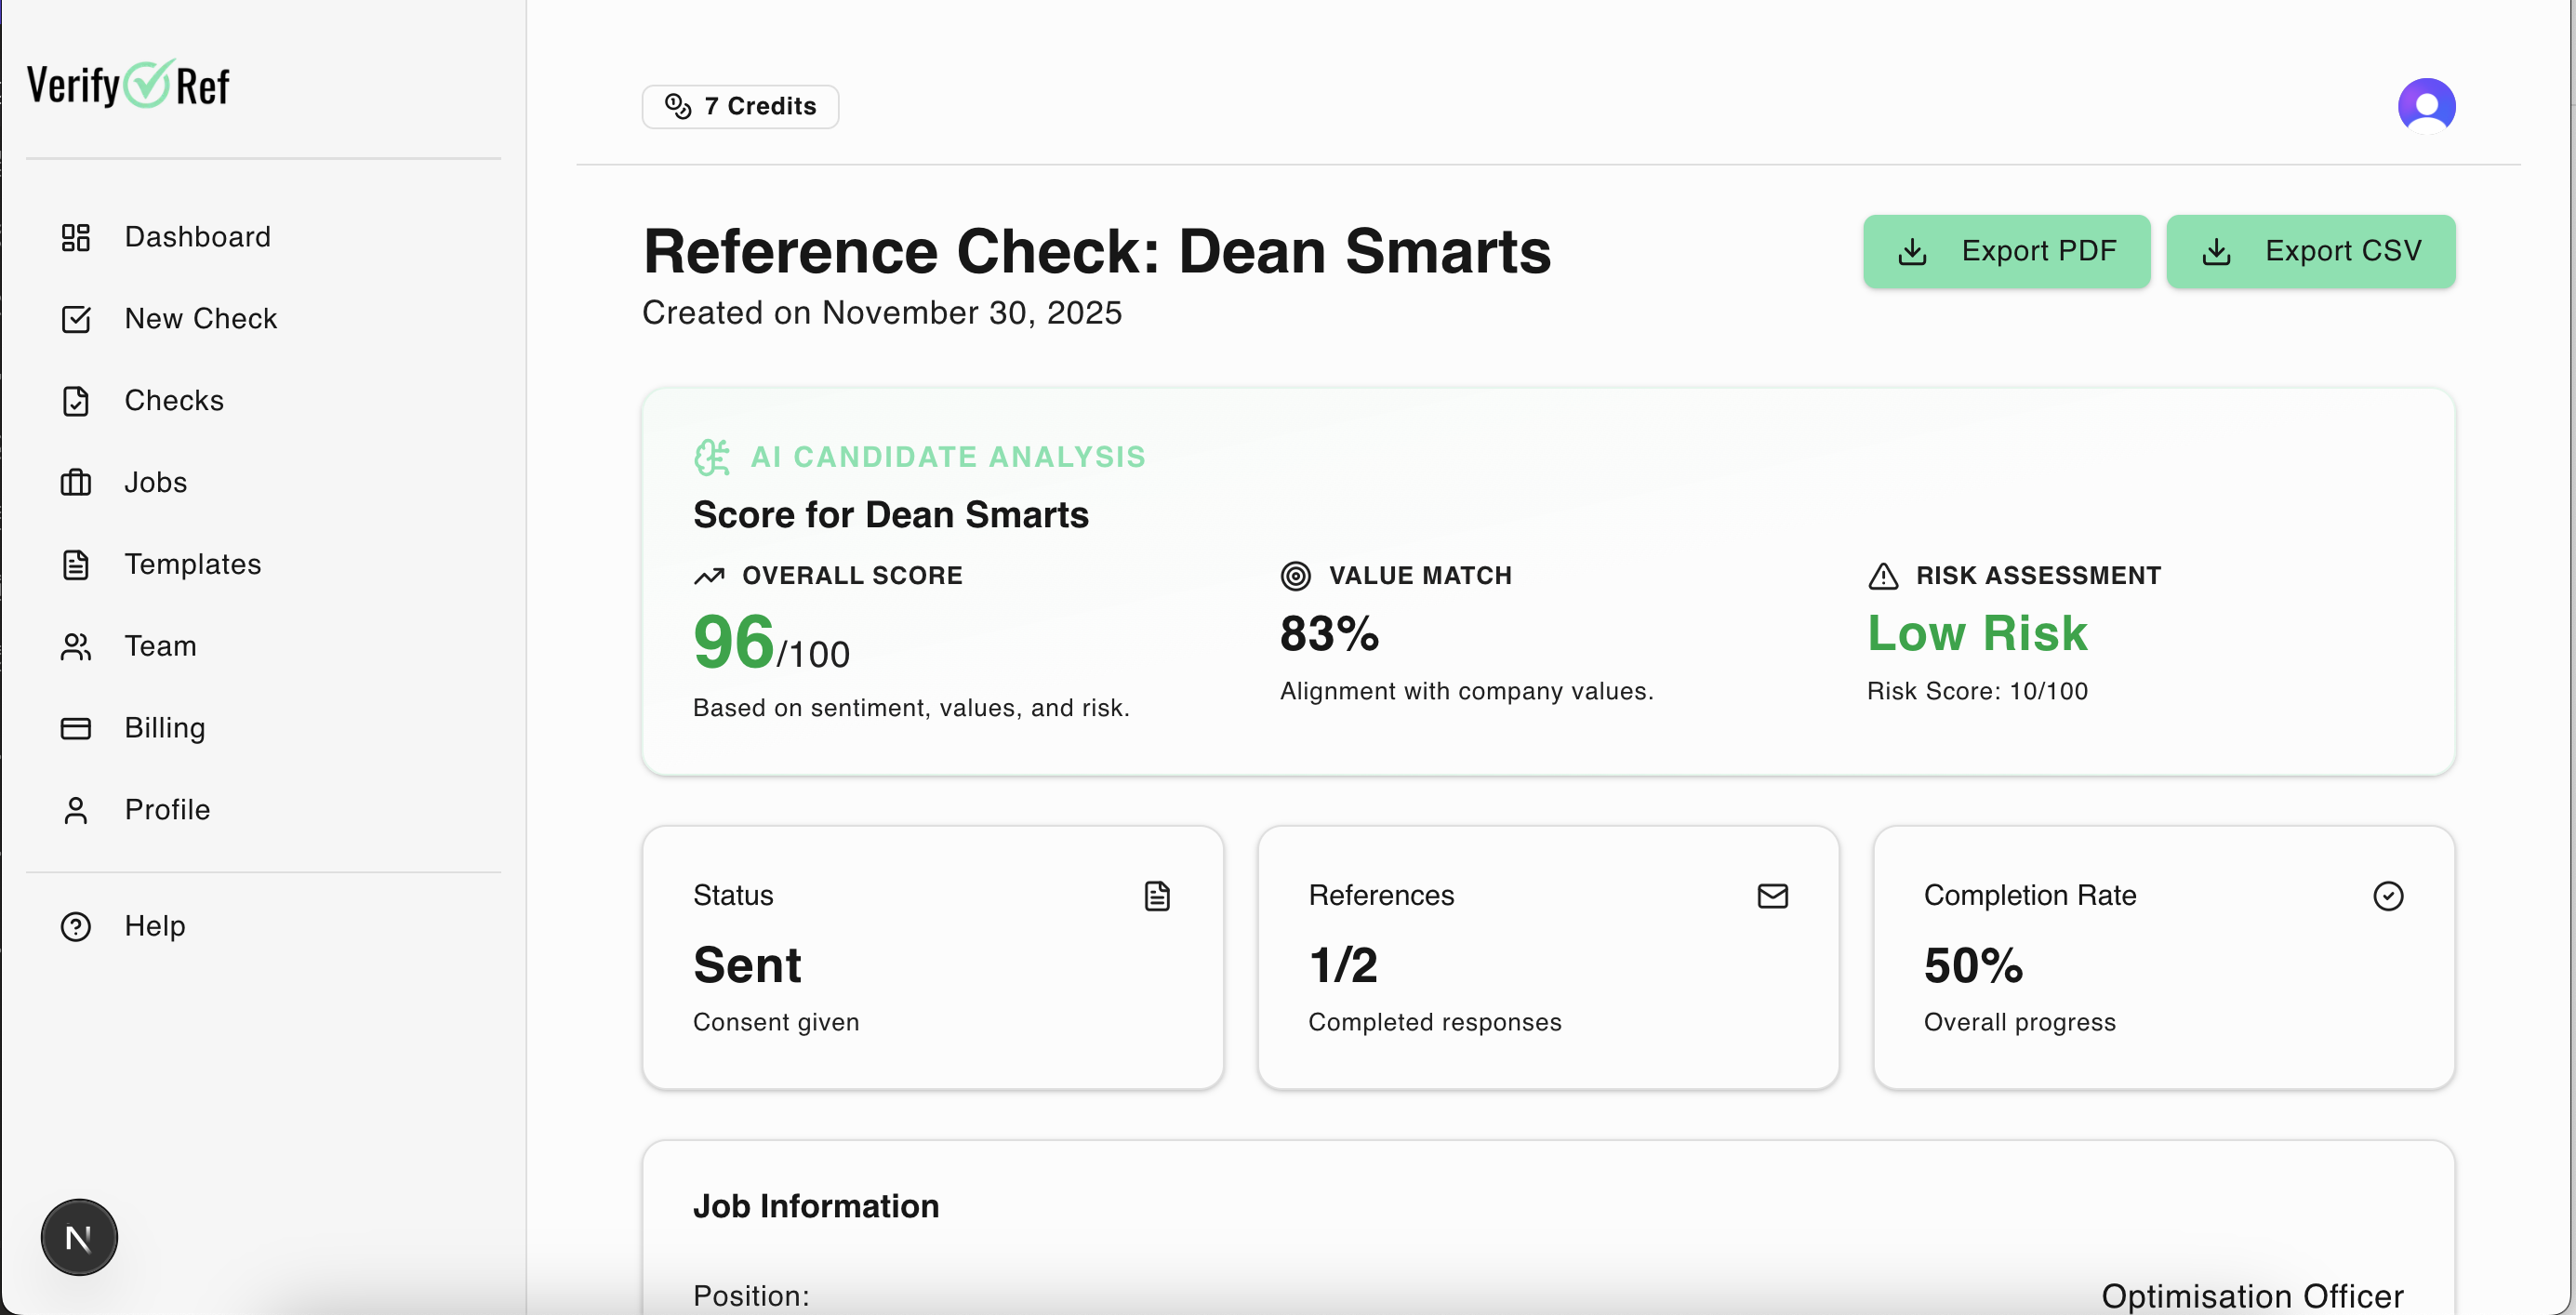Click the user avatar icon top right
The image size is (2576, 1315).
[2425, 106]
